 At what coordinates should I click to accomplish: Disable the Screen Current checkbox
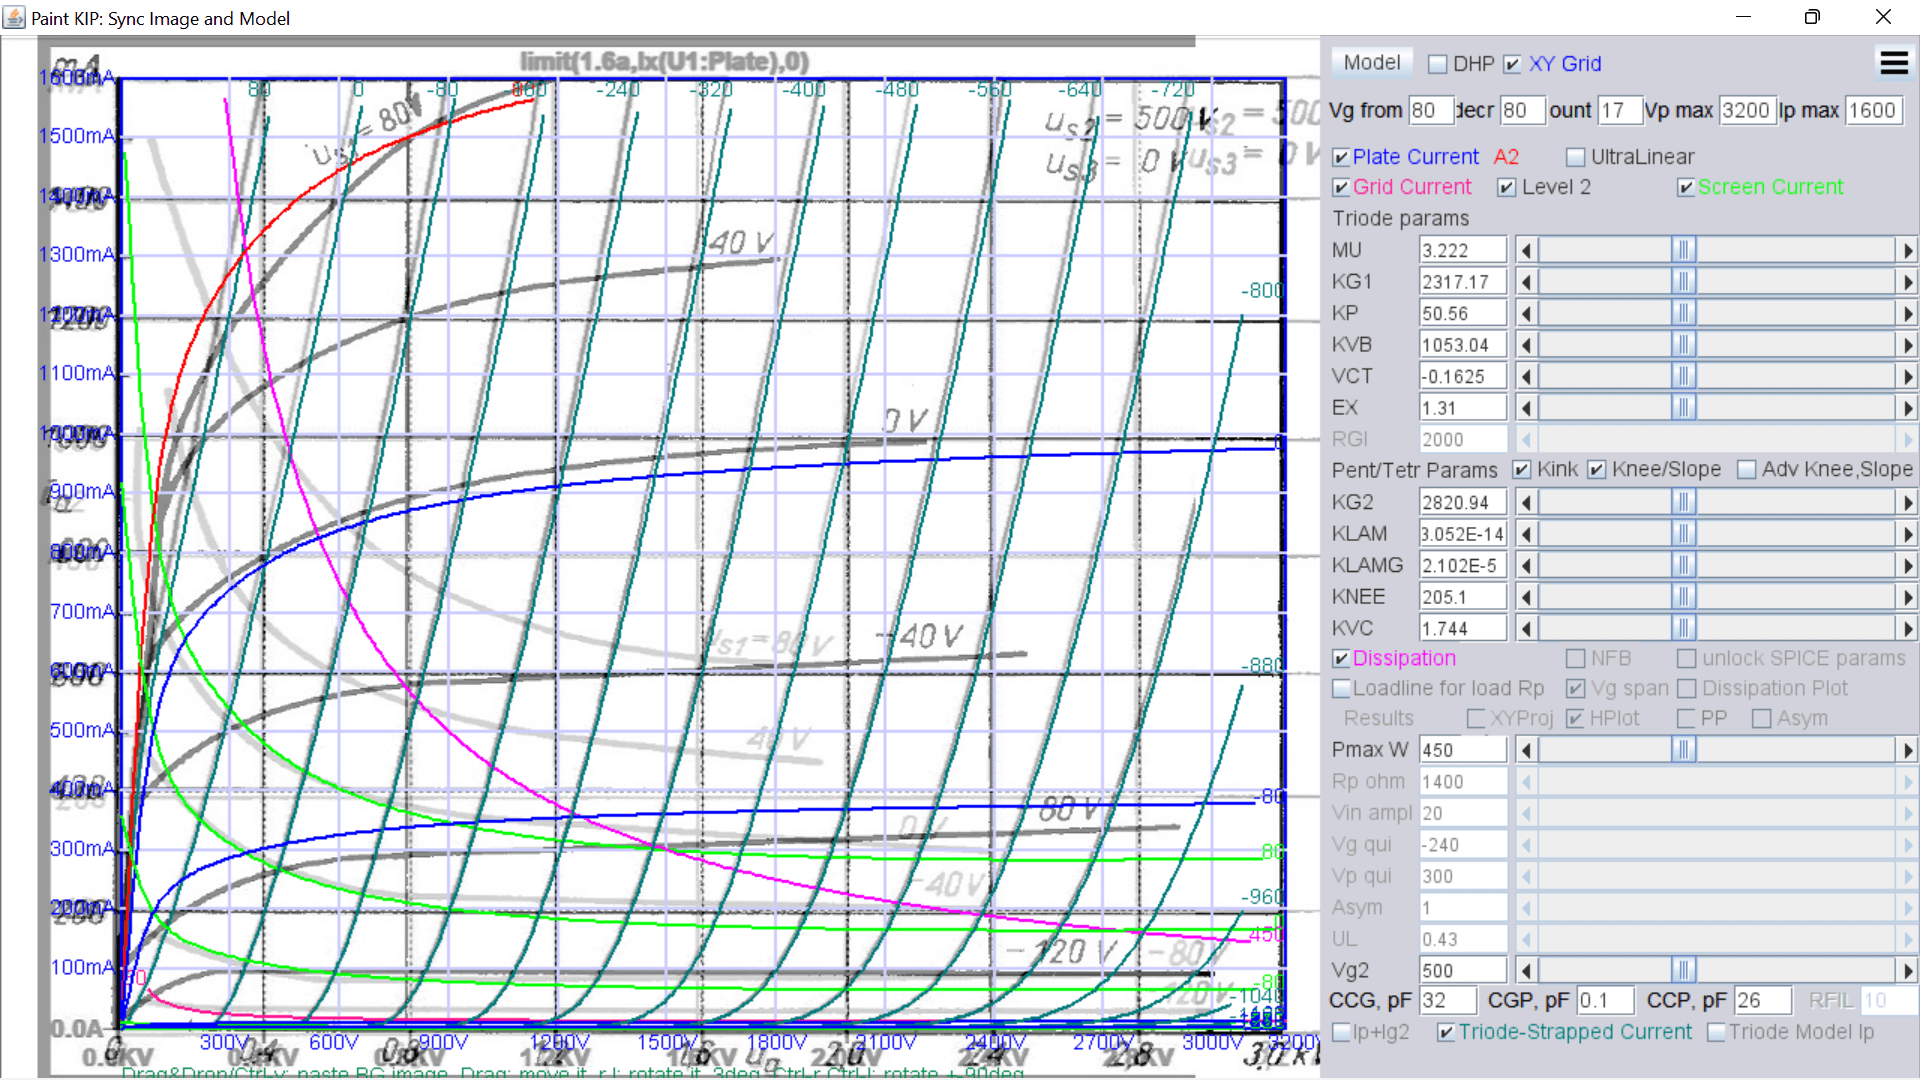coord(1686,187)
